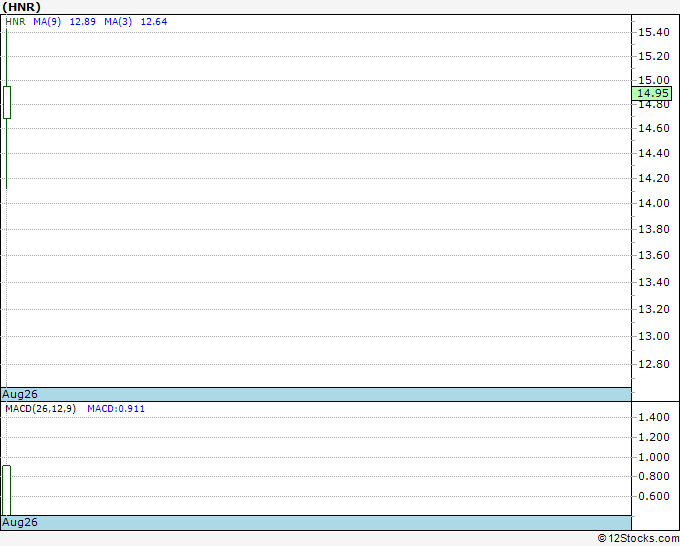This screenshot has width=680, height=546.
Task: Click the green 14.95 current price tag
Action: click(654, 93)
